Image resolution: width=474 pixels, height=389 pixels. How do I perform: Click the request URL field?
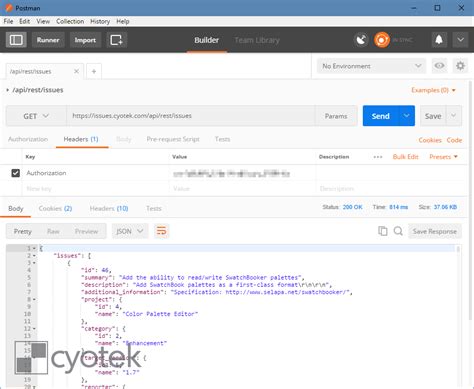pyautogui.click(x=191, y=116)
